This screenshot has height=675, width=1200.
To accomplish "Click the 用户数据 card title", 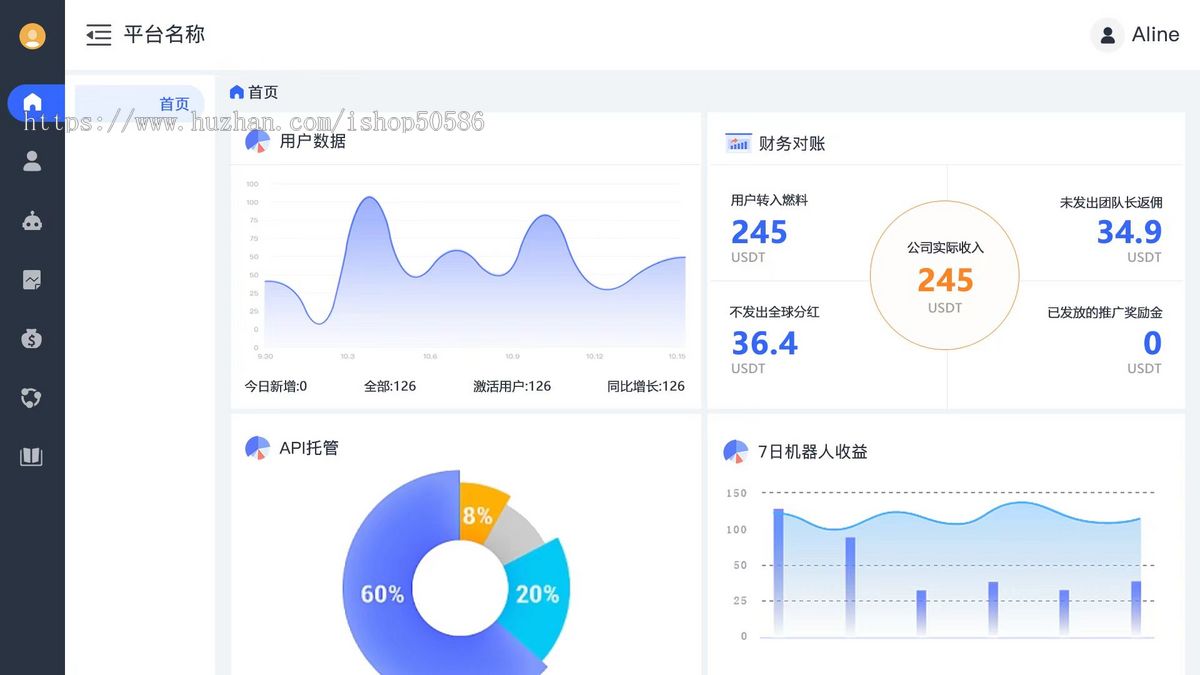I will coord(313,141).
